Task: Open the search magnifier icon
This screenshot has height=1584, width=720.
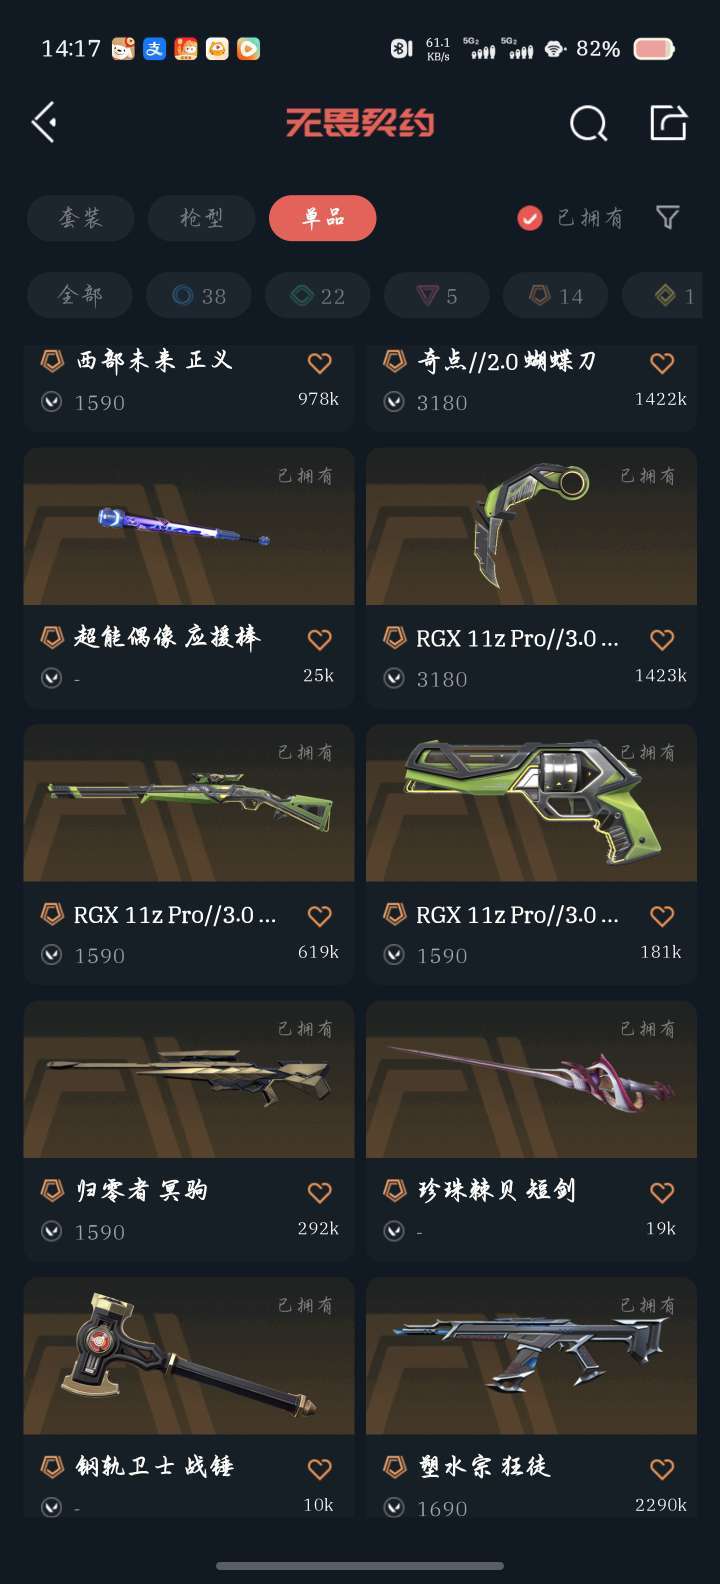Action: tap(588, 124)
